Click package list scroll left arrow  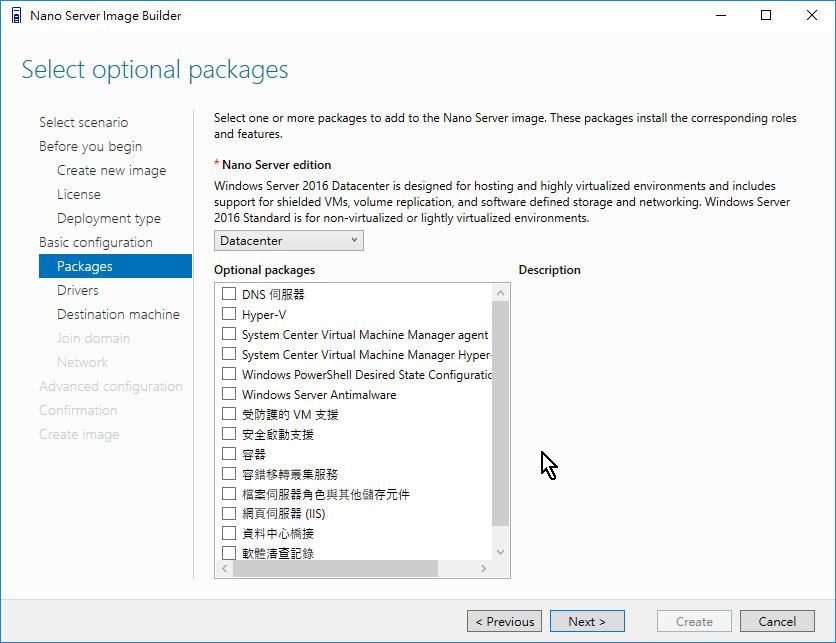(224, 568)
